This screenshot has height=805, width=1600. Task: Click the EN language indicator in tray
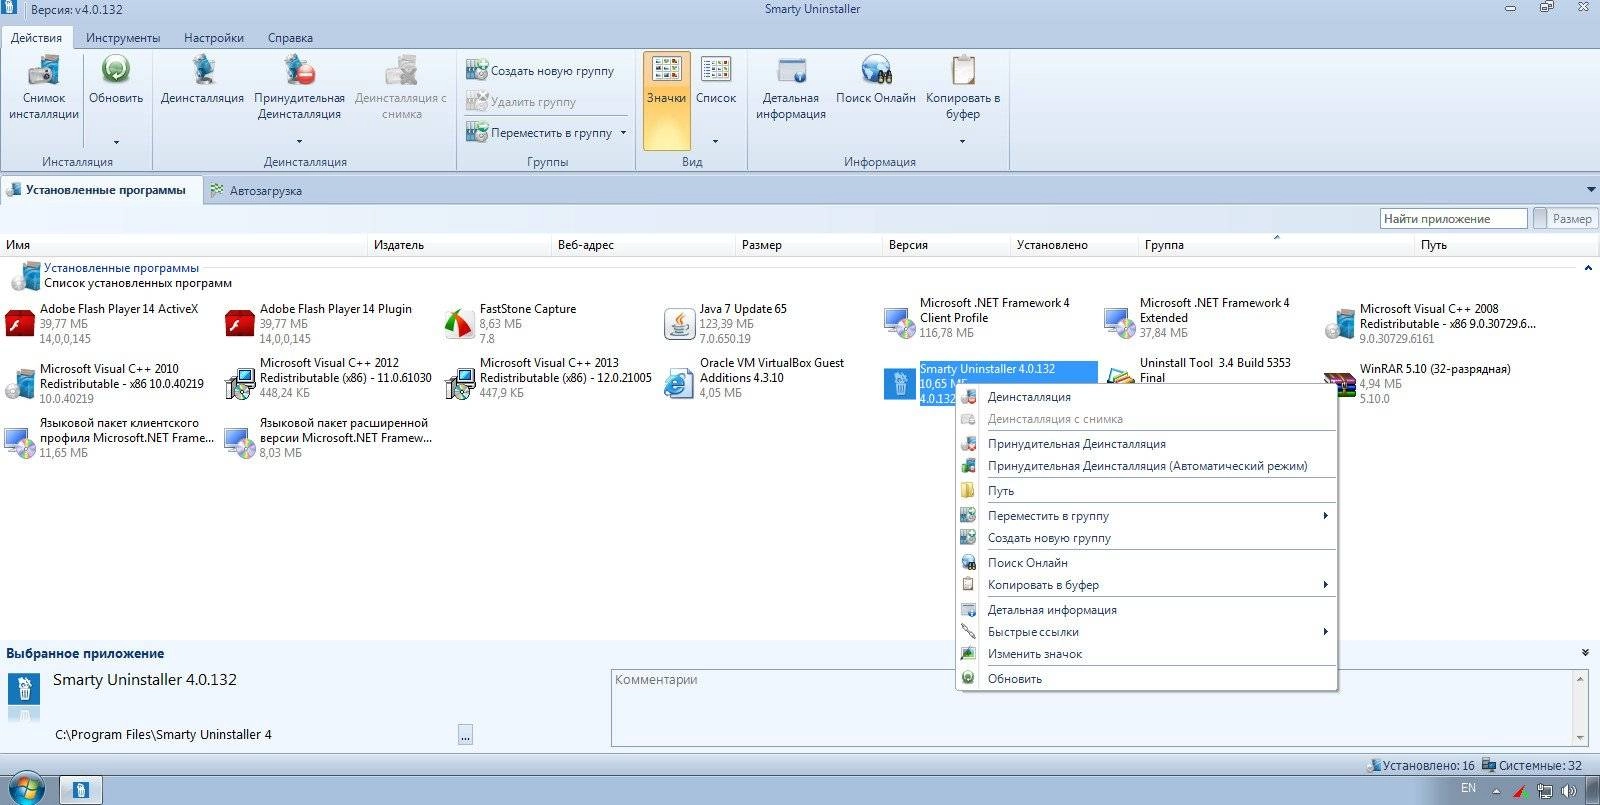coord(1468,788)
